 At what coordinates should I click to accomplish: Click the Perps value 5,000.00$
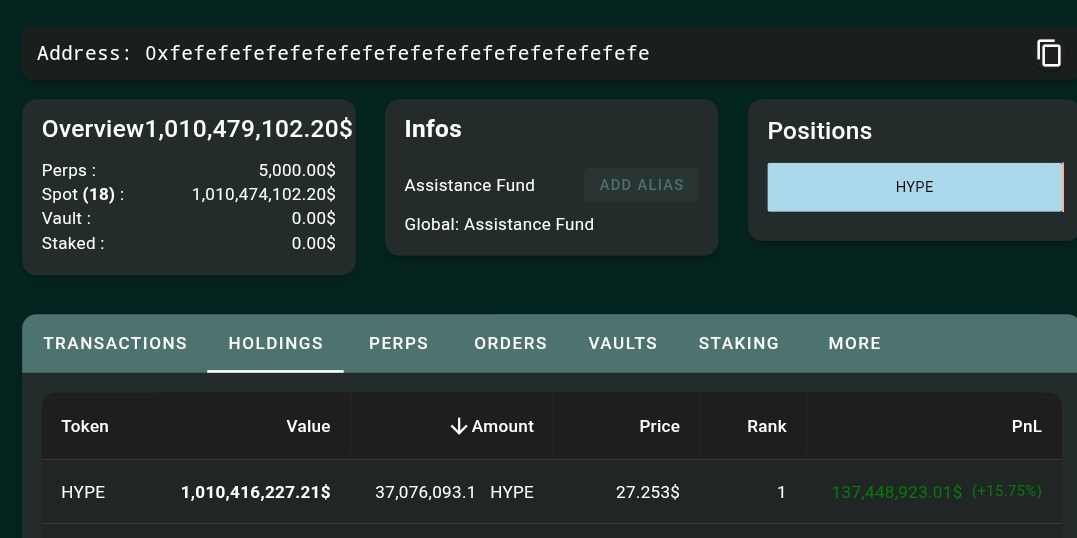297,170
